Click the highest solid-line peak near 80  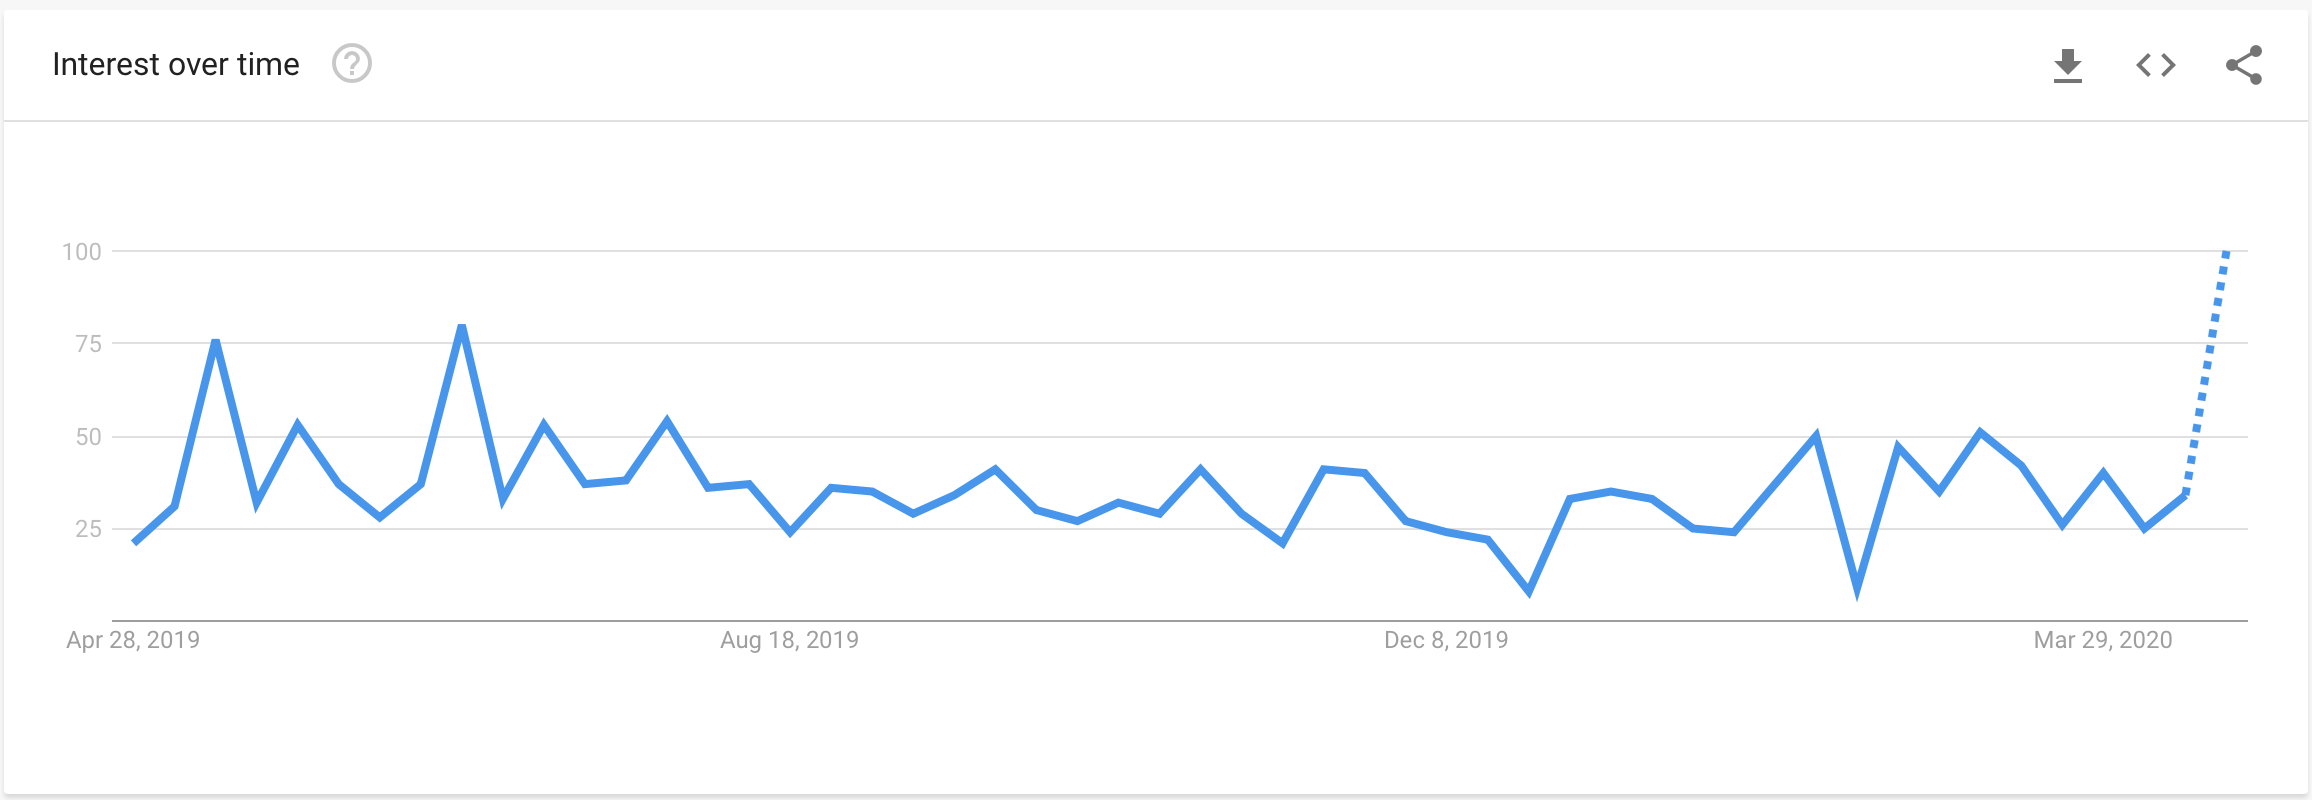pyautogui.click(x=461, y=327)
